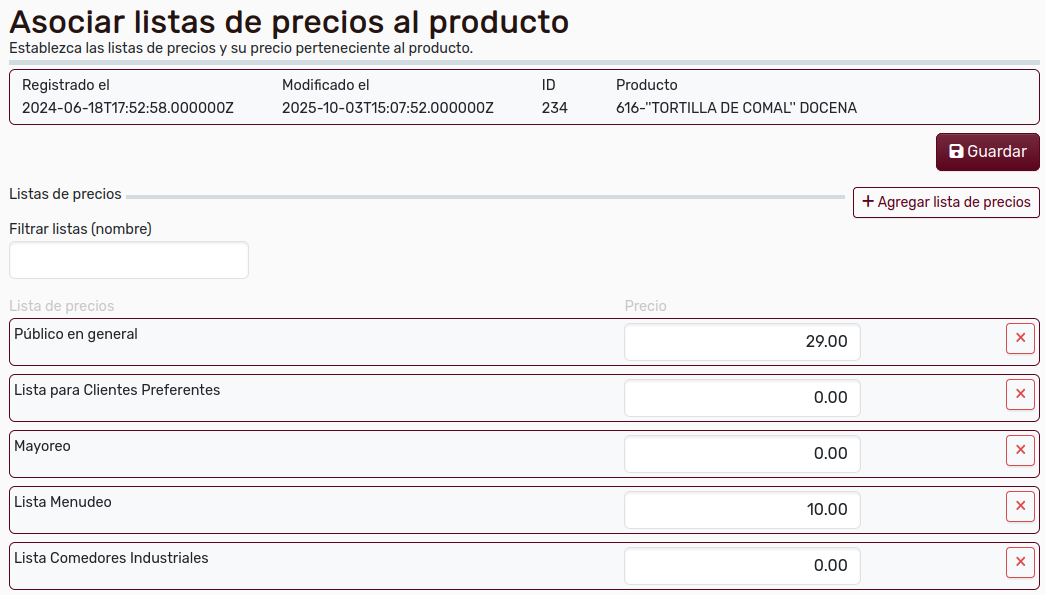This screenshot has height=595, width=1045.
Task: Remove "Lista Comedores Industriales" from the product
Action: 1020,562
